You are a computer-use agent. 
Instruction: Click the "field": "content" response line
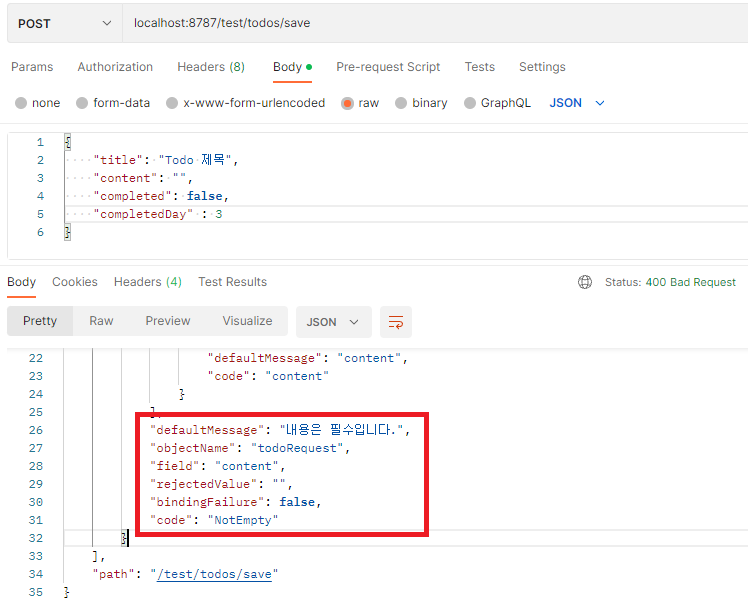(218, 466)
